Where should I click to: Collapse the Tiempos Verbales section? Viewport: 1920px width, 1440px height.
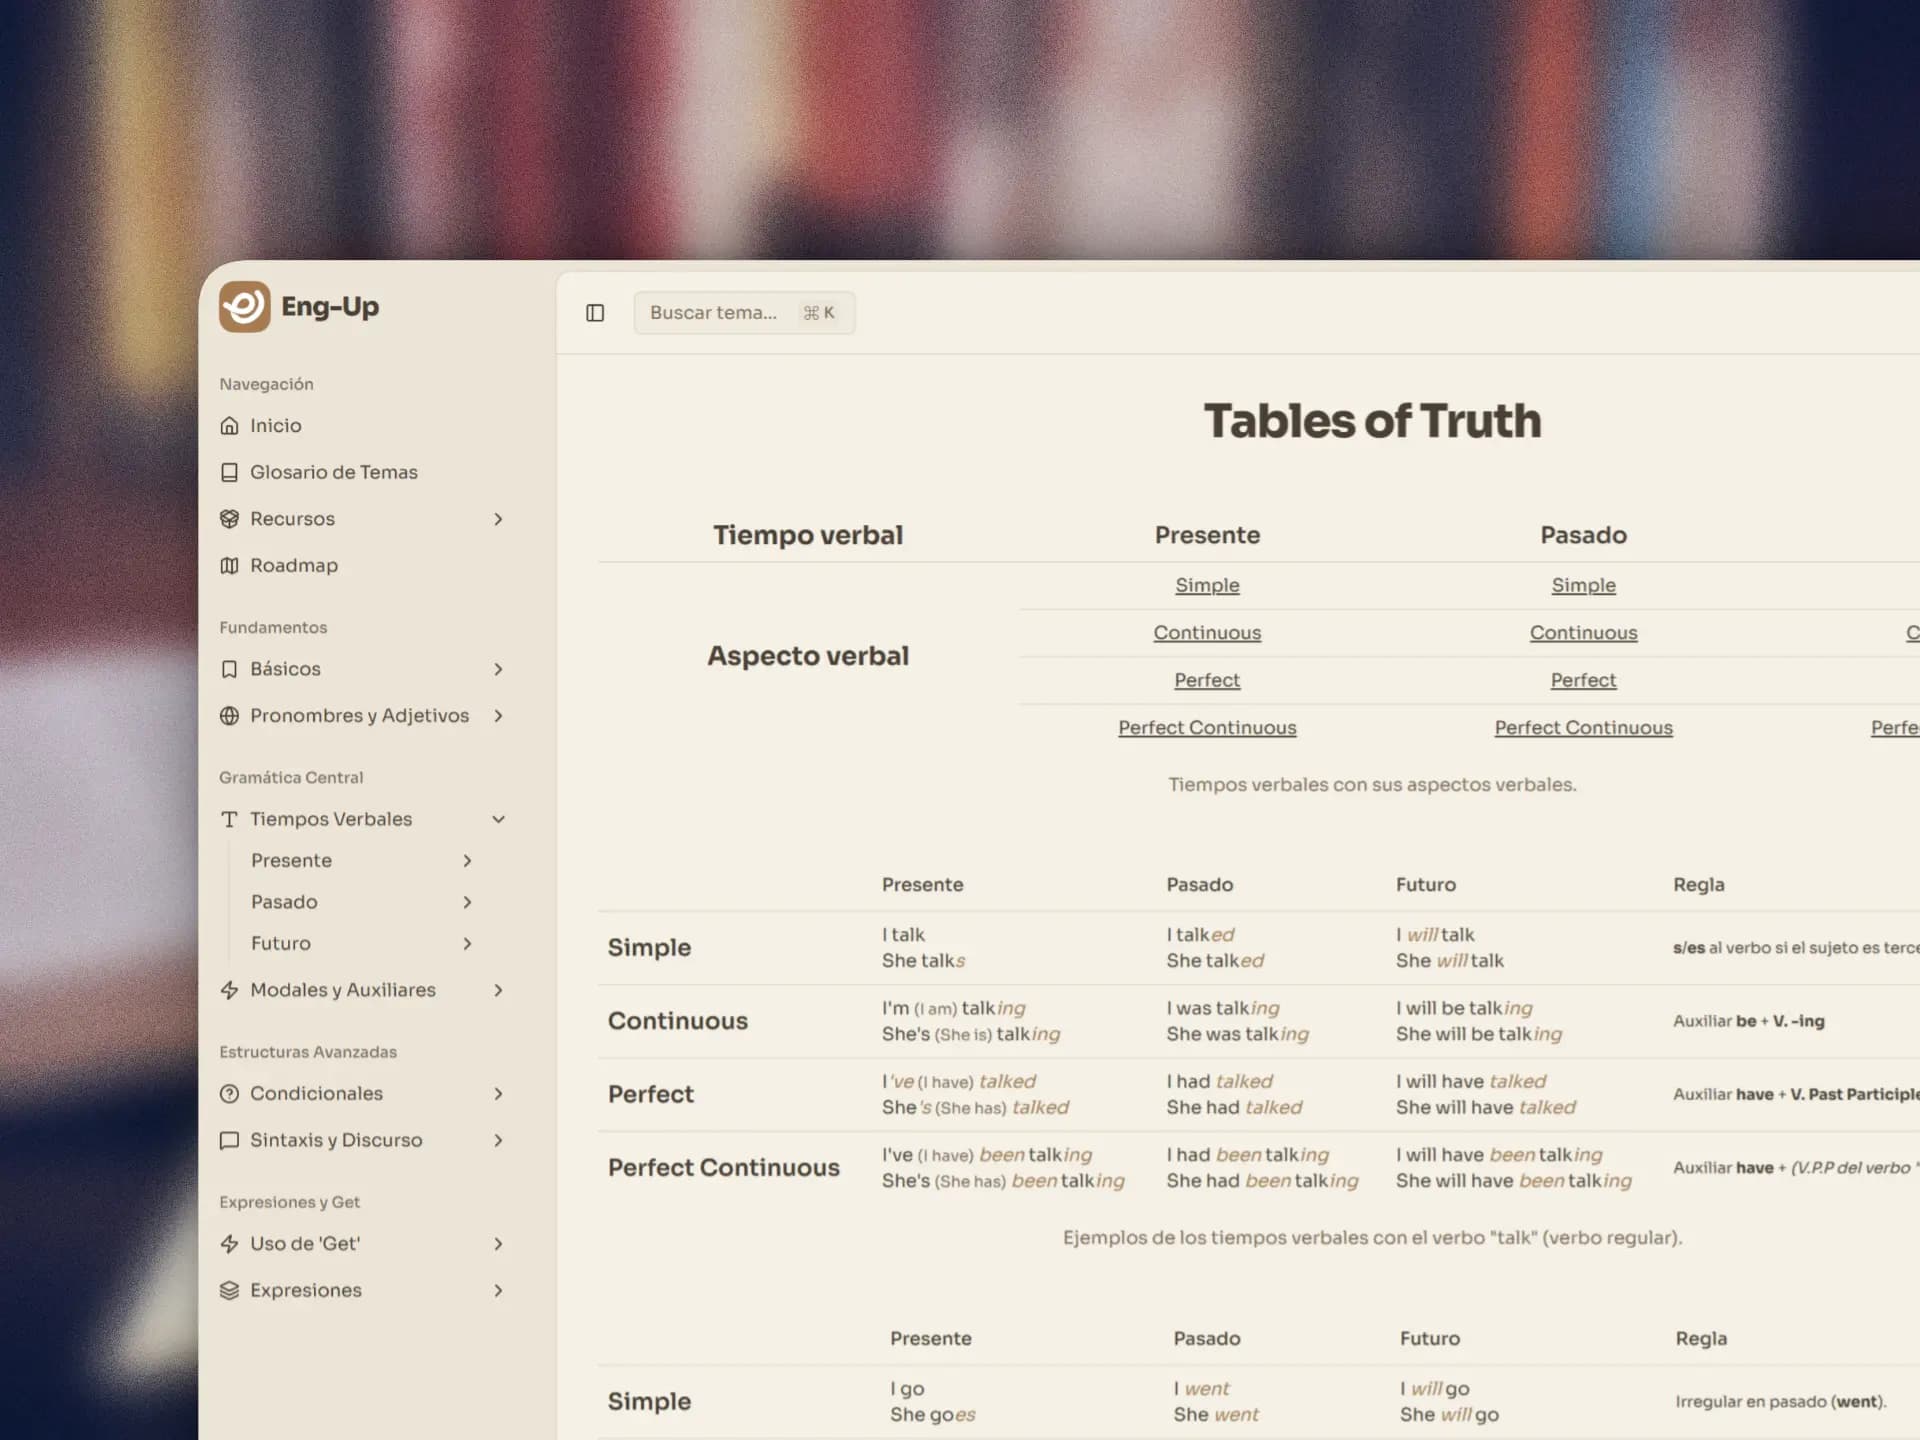coord(498,819)
